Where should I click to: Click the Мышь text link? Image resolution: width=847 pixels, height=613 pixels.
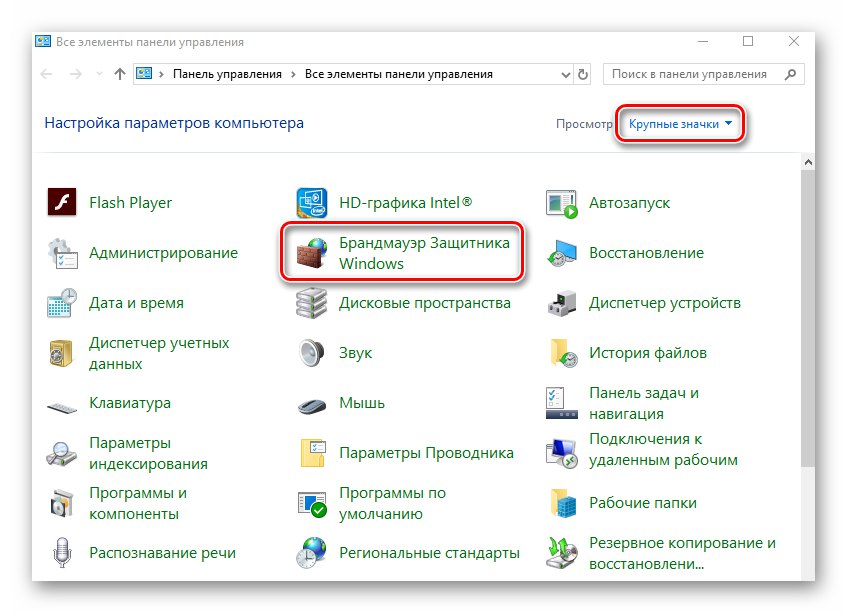[362, 403]
